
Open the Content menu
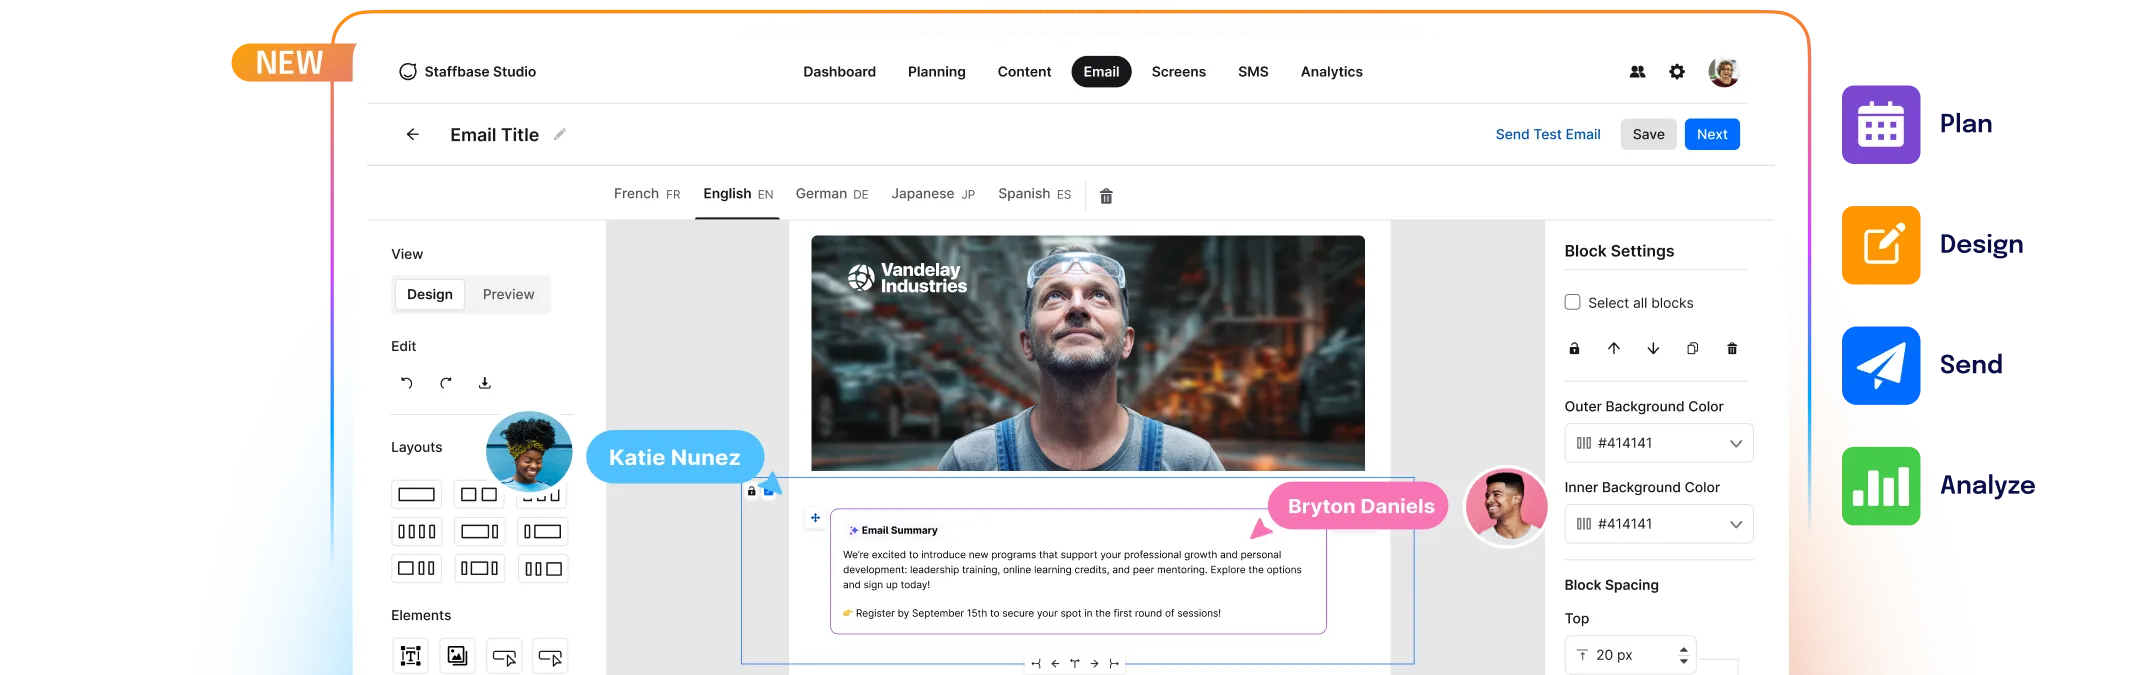(1024, 72)
